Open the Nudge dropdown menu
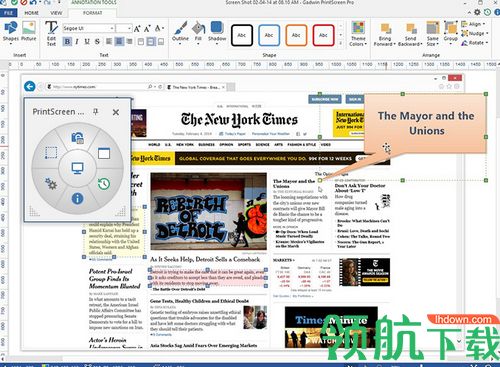This screenshot has height=367, width=500. click(x=474, y=33)
